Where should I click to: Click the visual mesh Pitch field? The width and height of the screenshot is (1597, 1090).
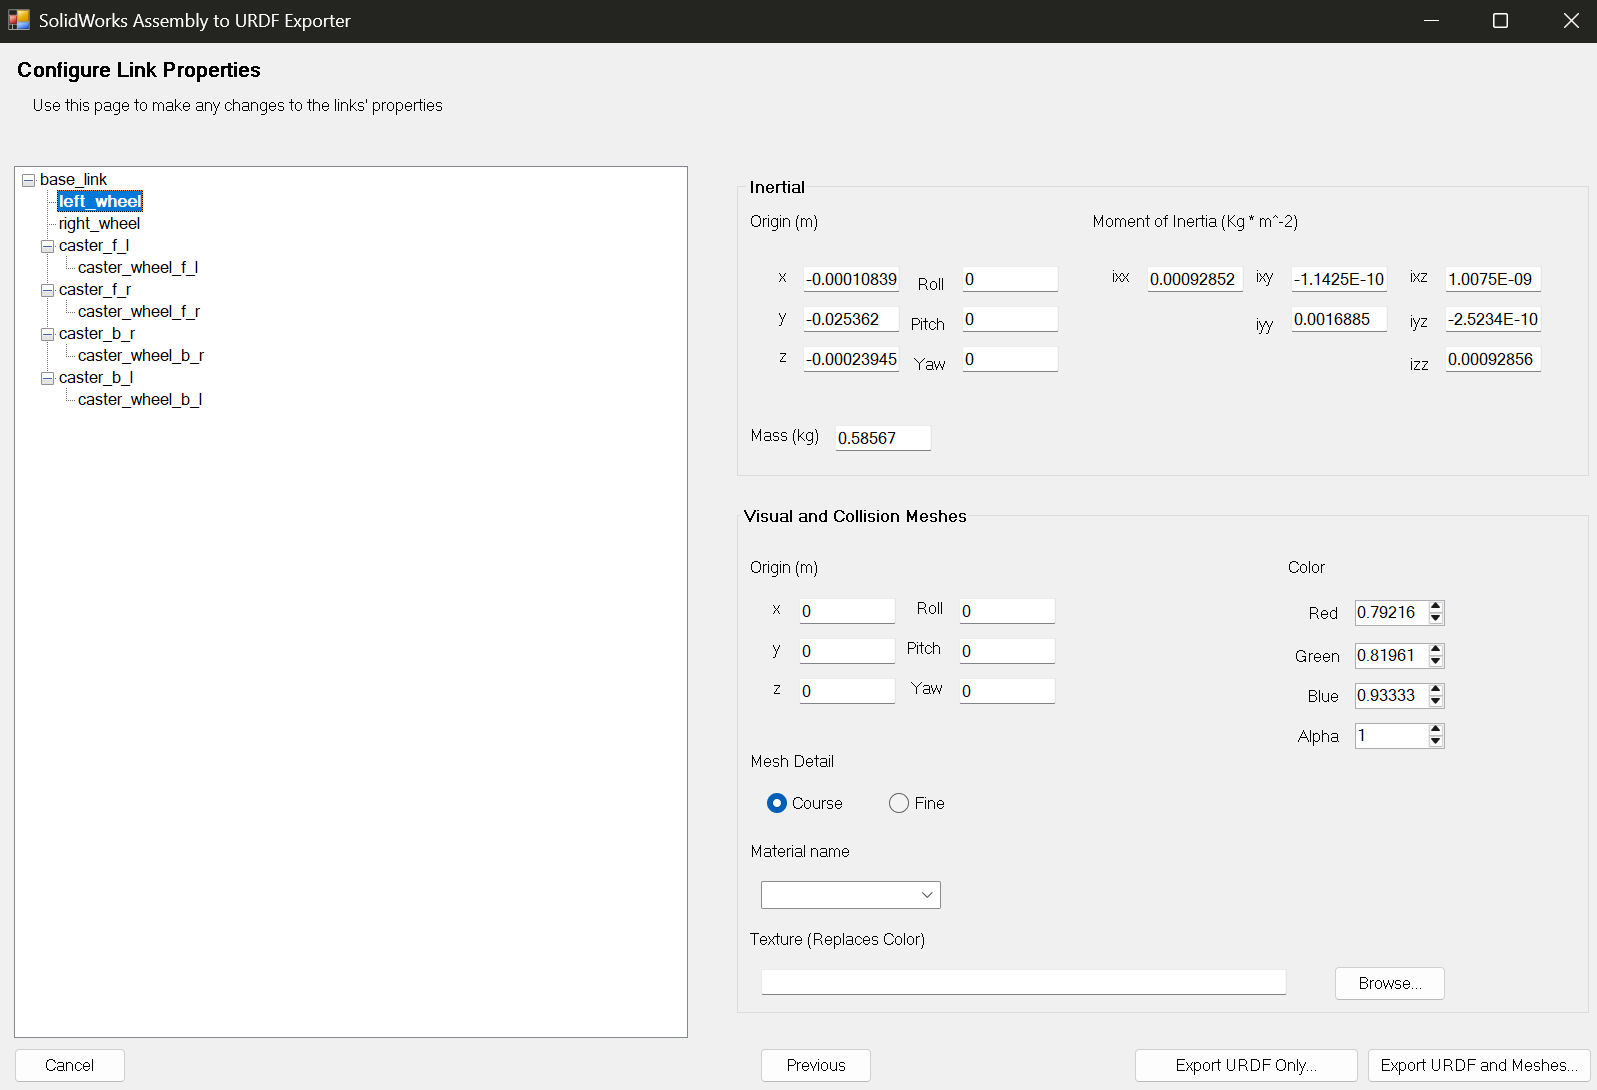coord(1007,651)
